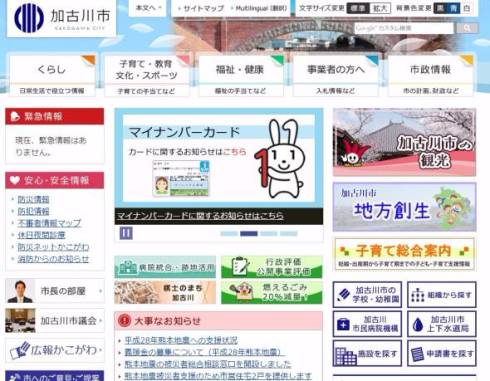490x381 pixels.
Task: Select the blue background color
Action: [453, 8]
